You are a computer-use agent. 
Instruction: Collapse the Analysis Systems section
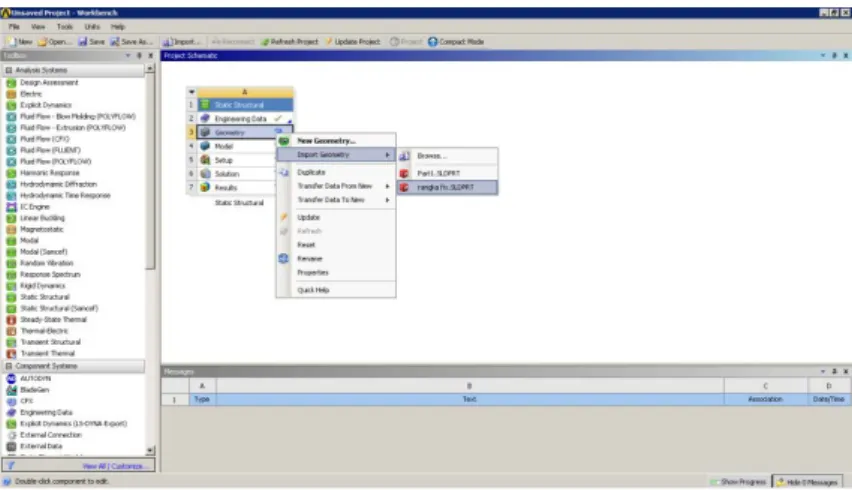pos(9,71)
